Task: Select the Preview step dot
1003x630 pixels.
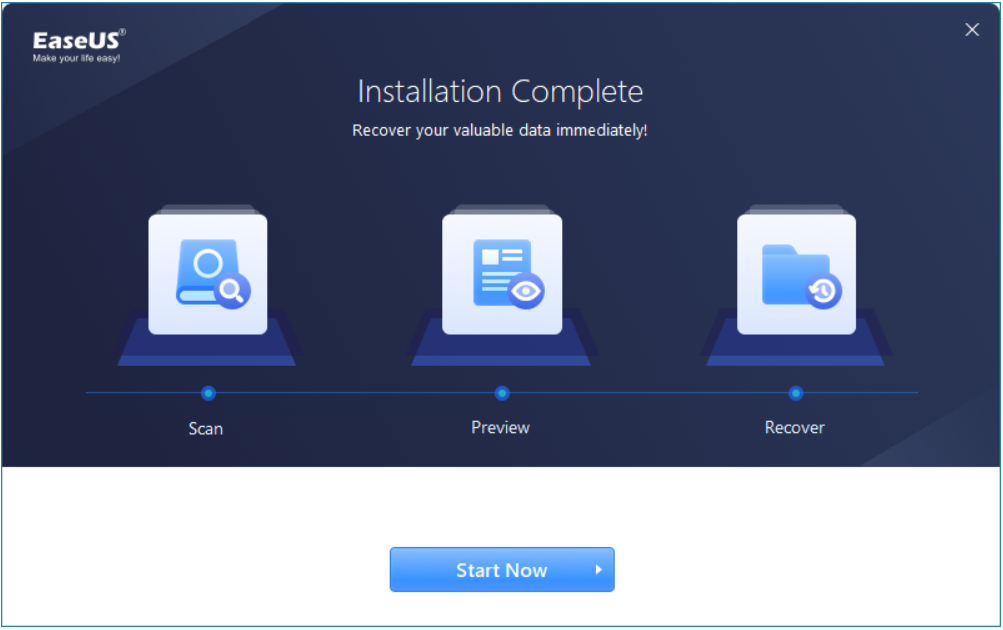Action: point(502,393)
